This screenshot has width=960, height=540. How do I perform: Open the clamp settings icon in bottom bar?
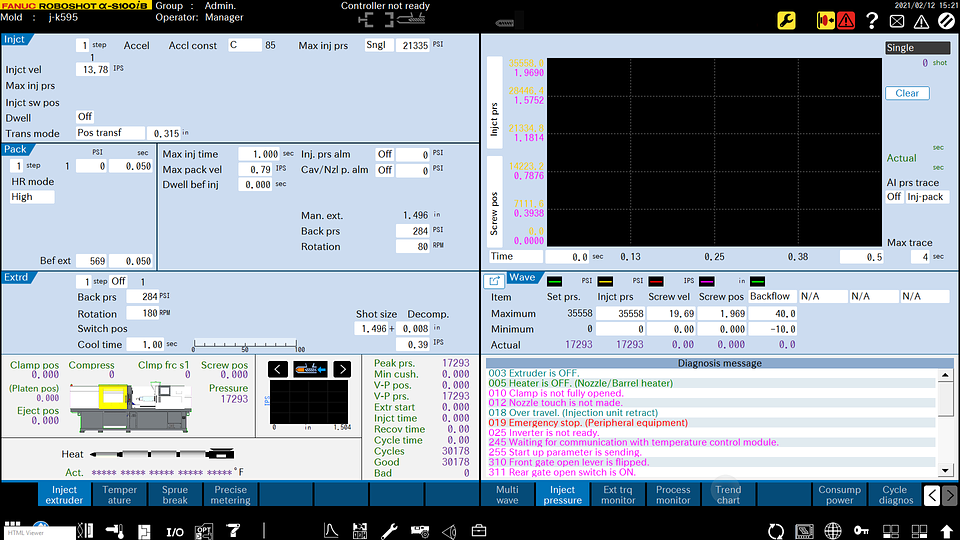click(x=85, y=530)
